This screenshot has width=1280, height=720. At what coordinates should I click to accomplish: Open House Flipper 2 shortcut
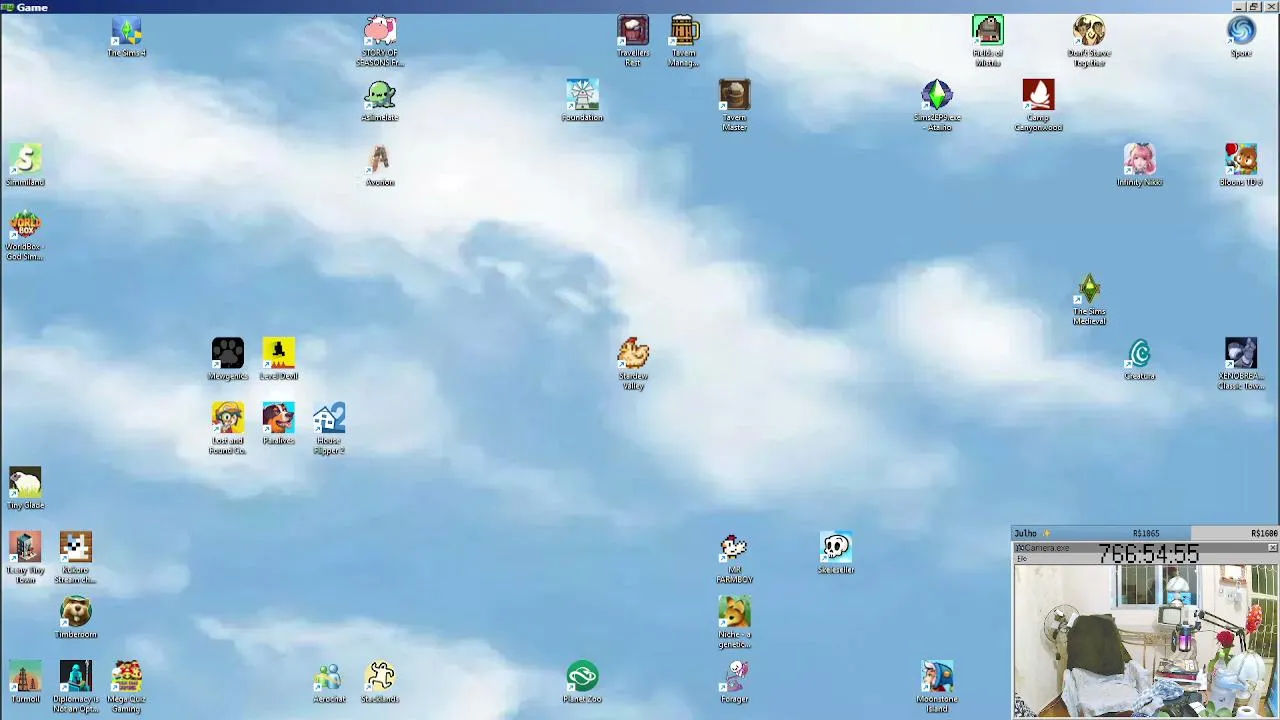[x=329, y=419]
